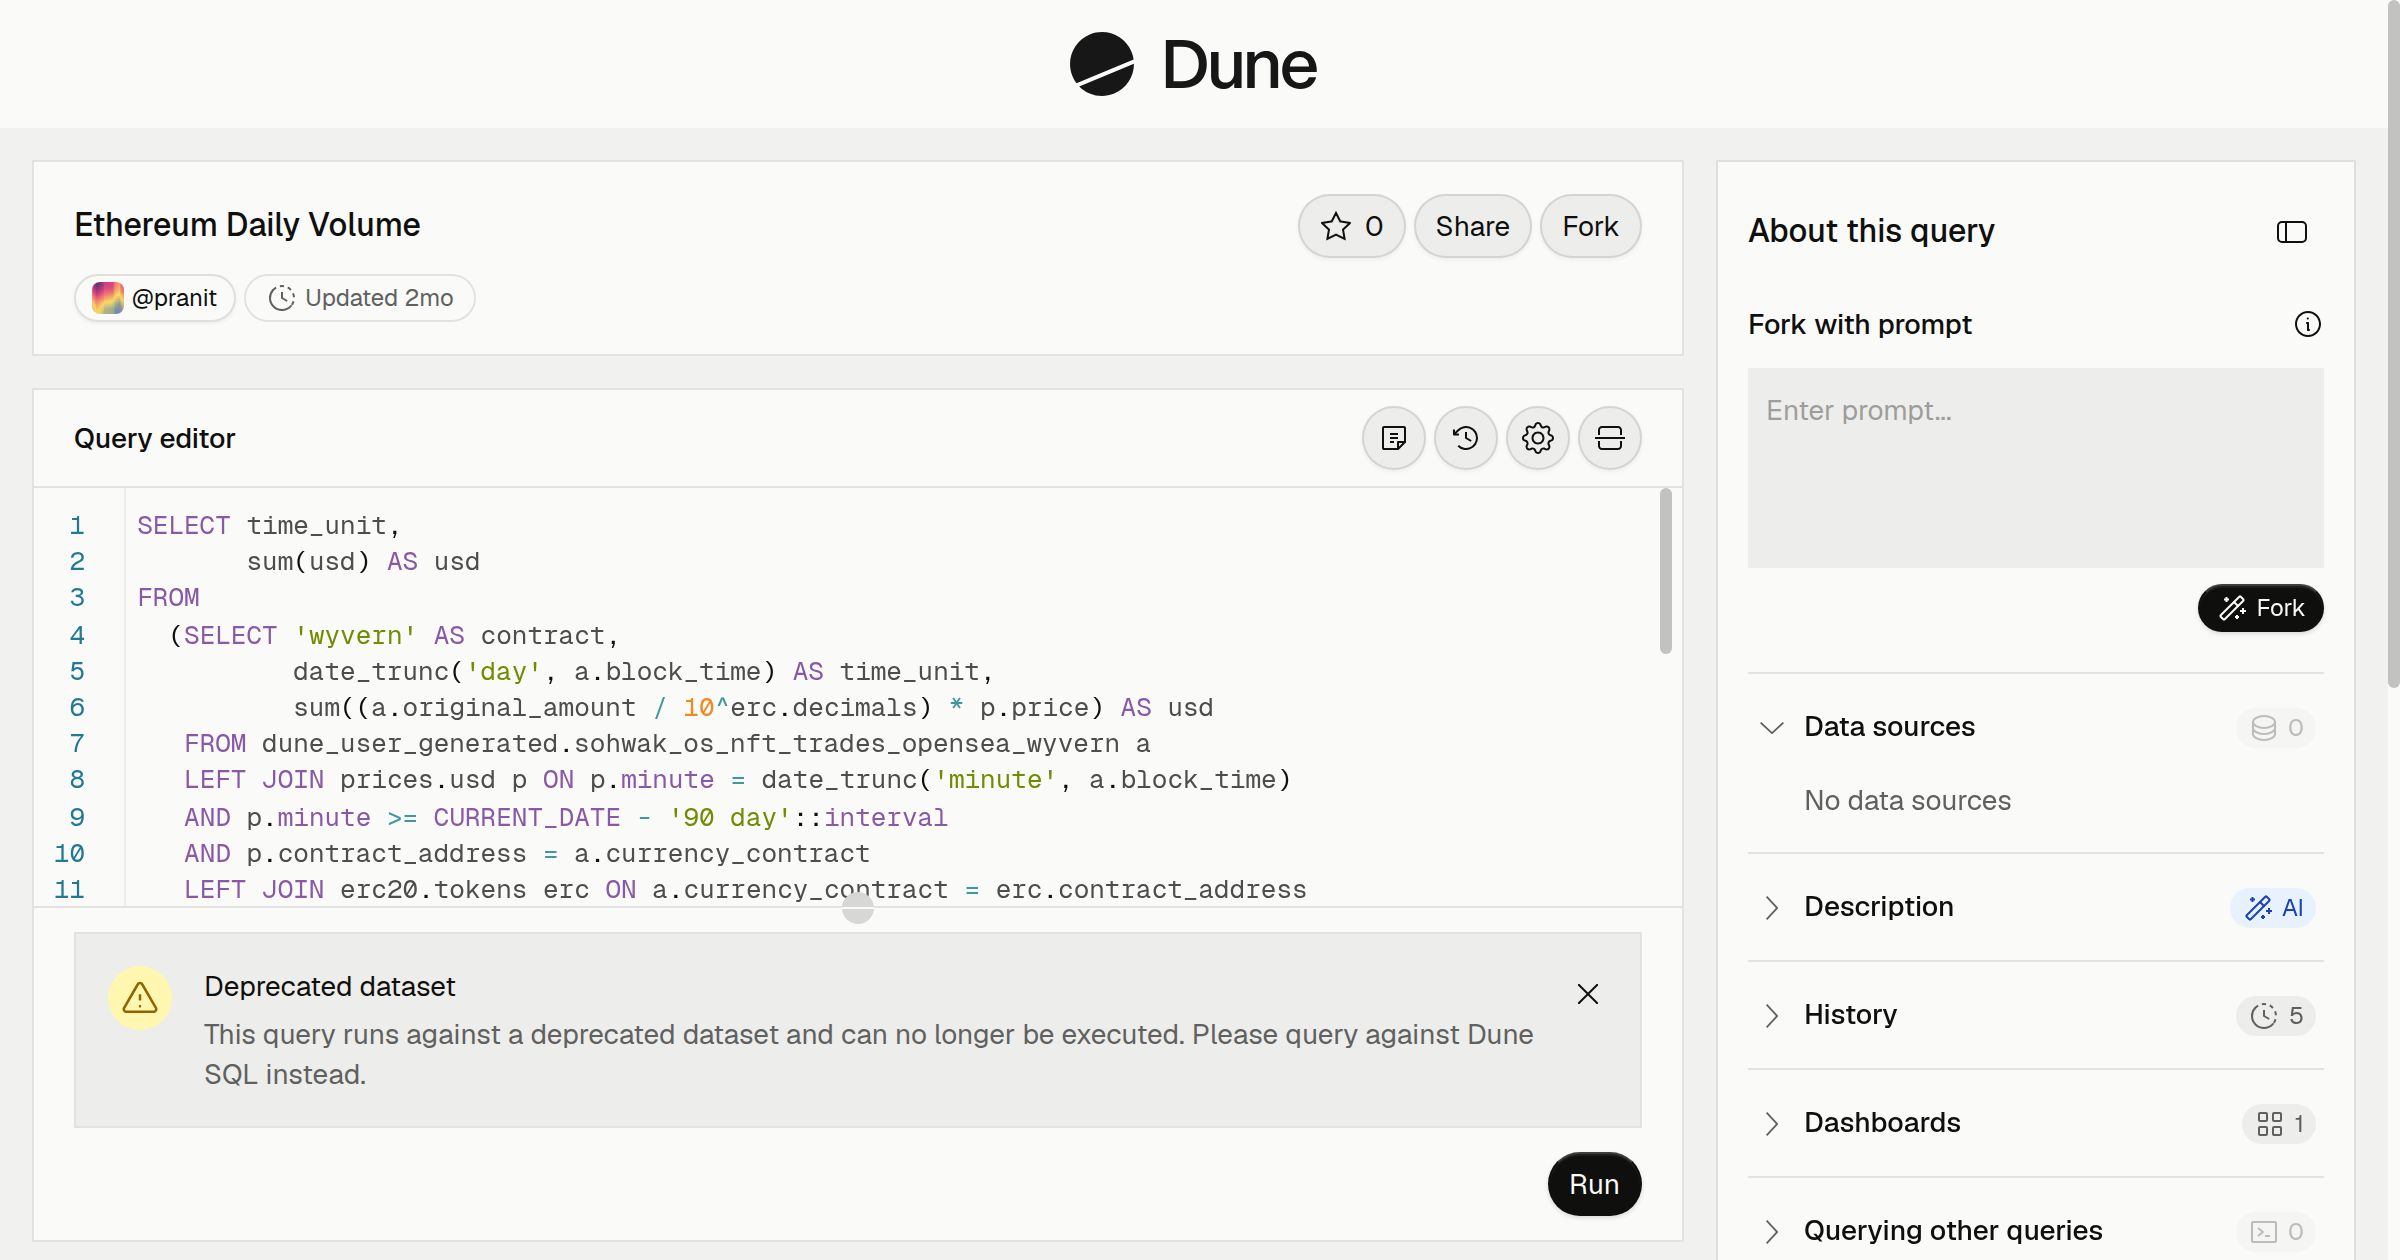Click the Enter prompt text field
Screen dimensions: 2400x1260
(2035, 468)
